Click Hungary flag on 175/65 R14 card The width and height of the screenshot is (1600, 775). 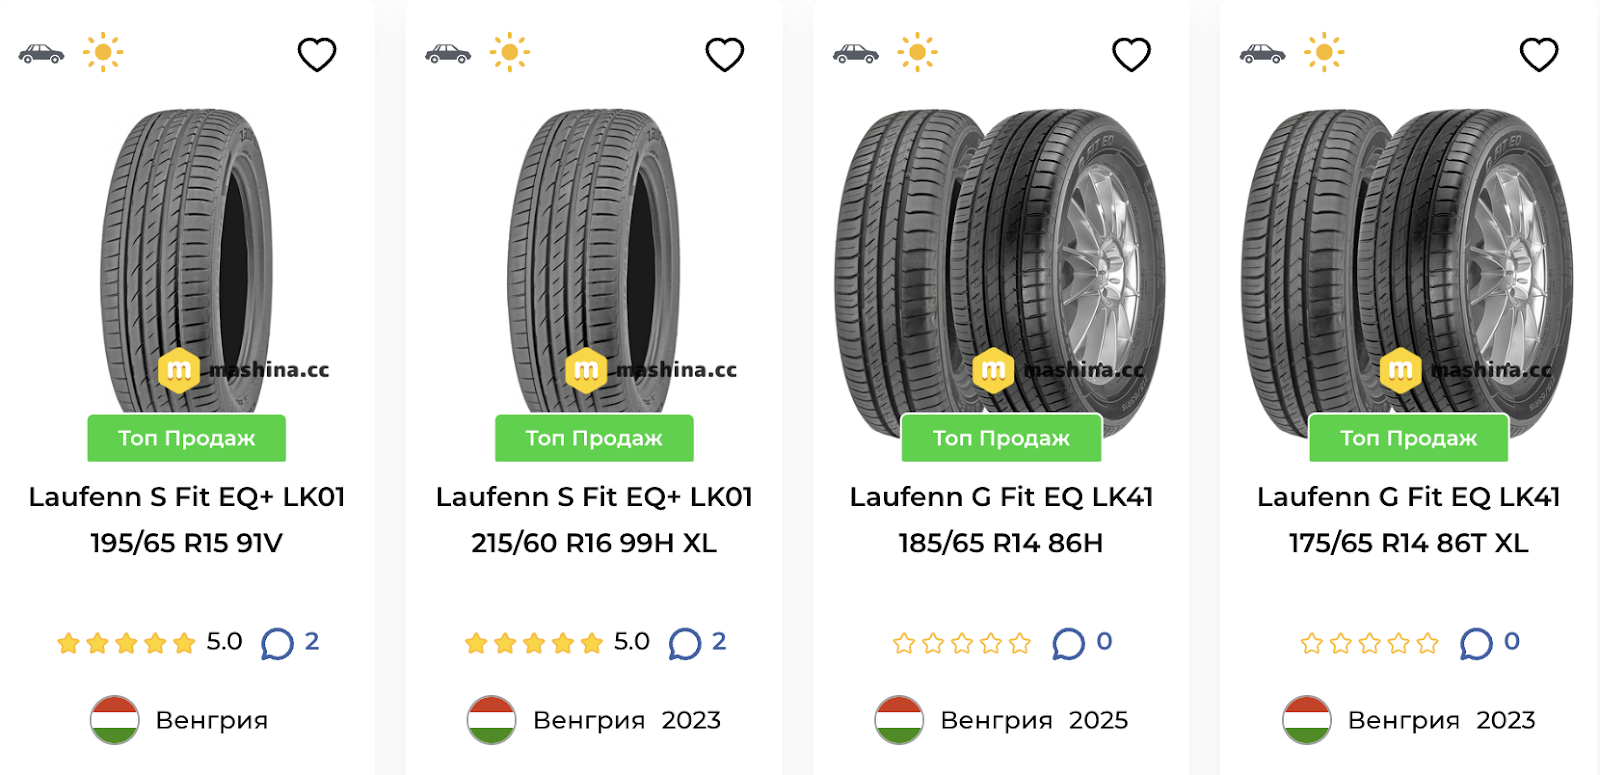point(1306,720)
